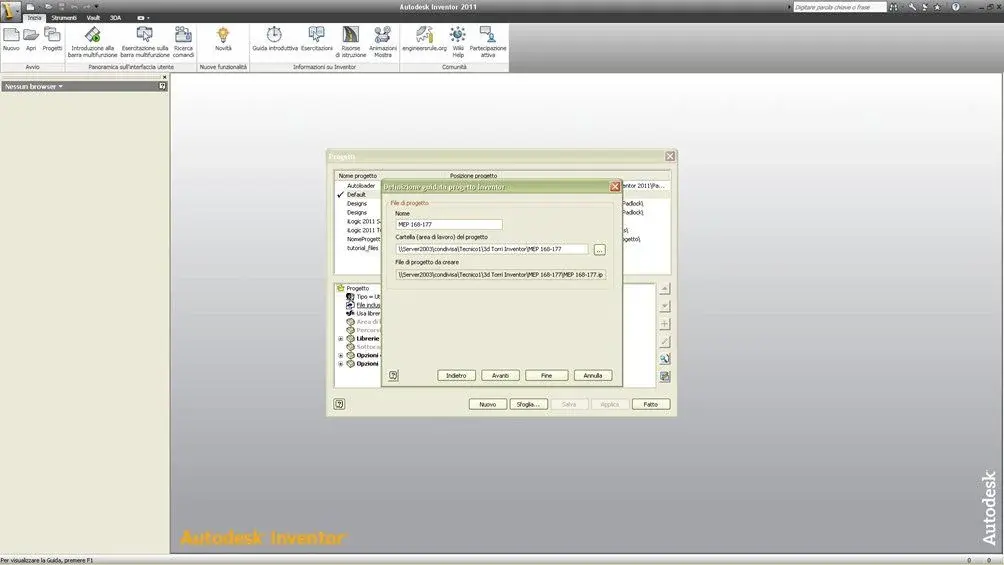Click the move up arrow in Progetti dialog
This screenshot has height=565, width=1004.
point(665,289)
